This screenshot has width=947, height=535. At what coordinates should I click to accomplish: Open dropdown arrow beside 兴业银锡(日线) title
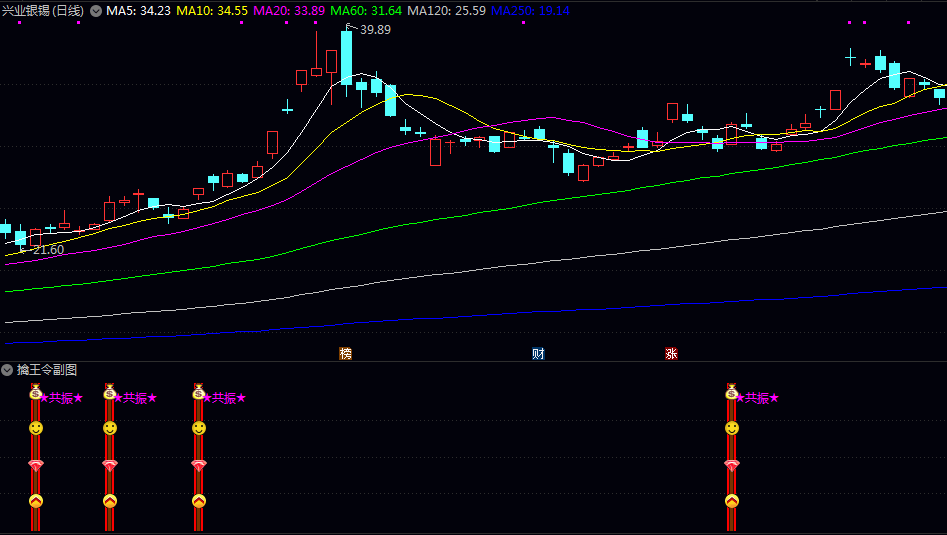coord(95,11)
